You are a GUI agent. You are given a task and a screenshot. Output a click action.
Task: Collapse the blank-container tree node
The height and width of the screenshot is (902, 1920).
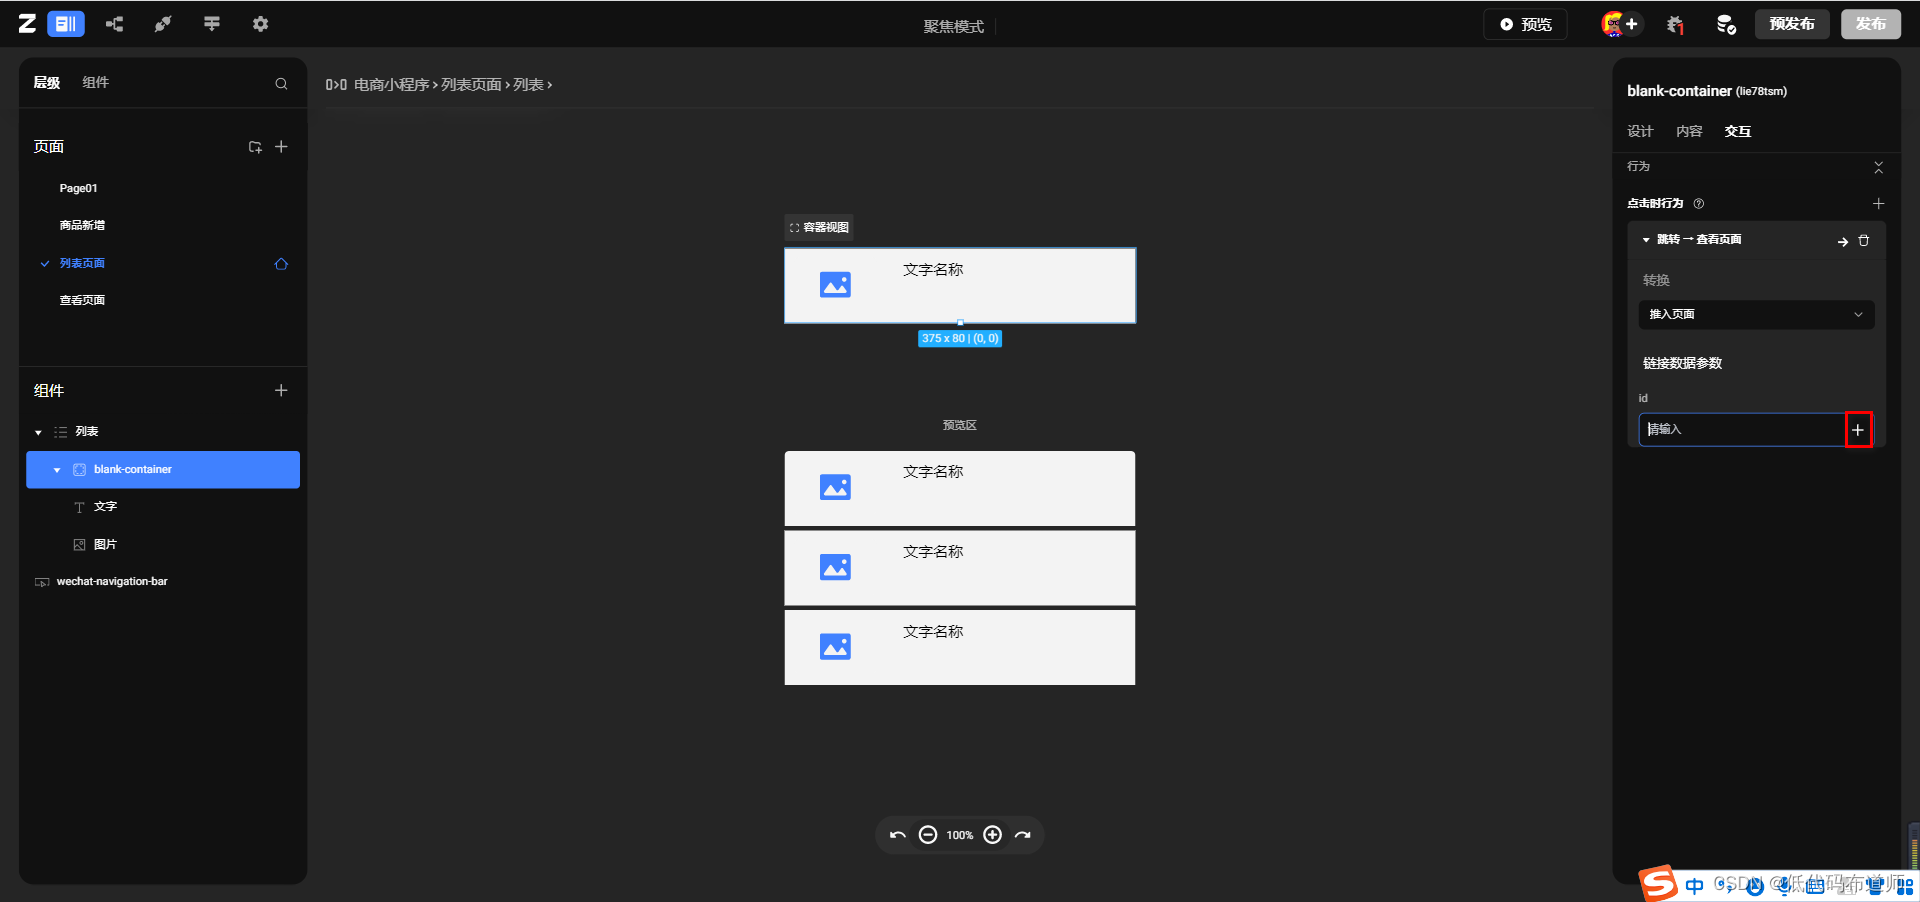57,470
